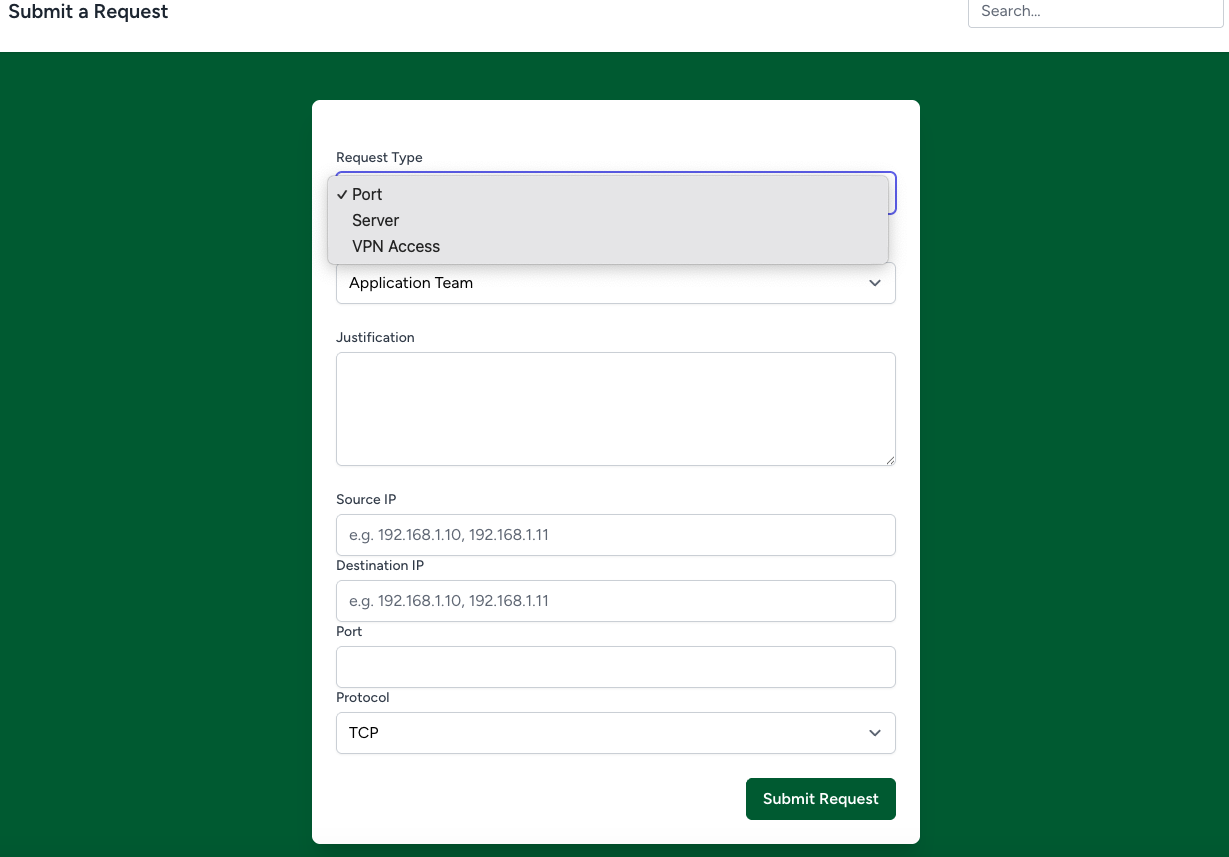Click the Protocol field label
1229x857 pixels.
pyautogui.click(x=362, y=698)
